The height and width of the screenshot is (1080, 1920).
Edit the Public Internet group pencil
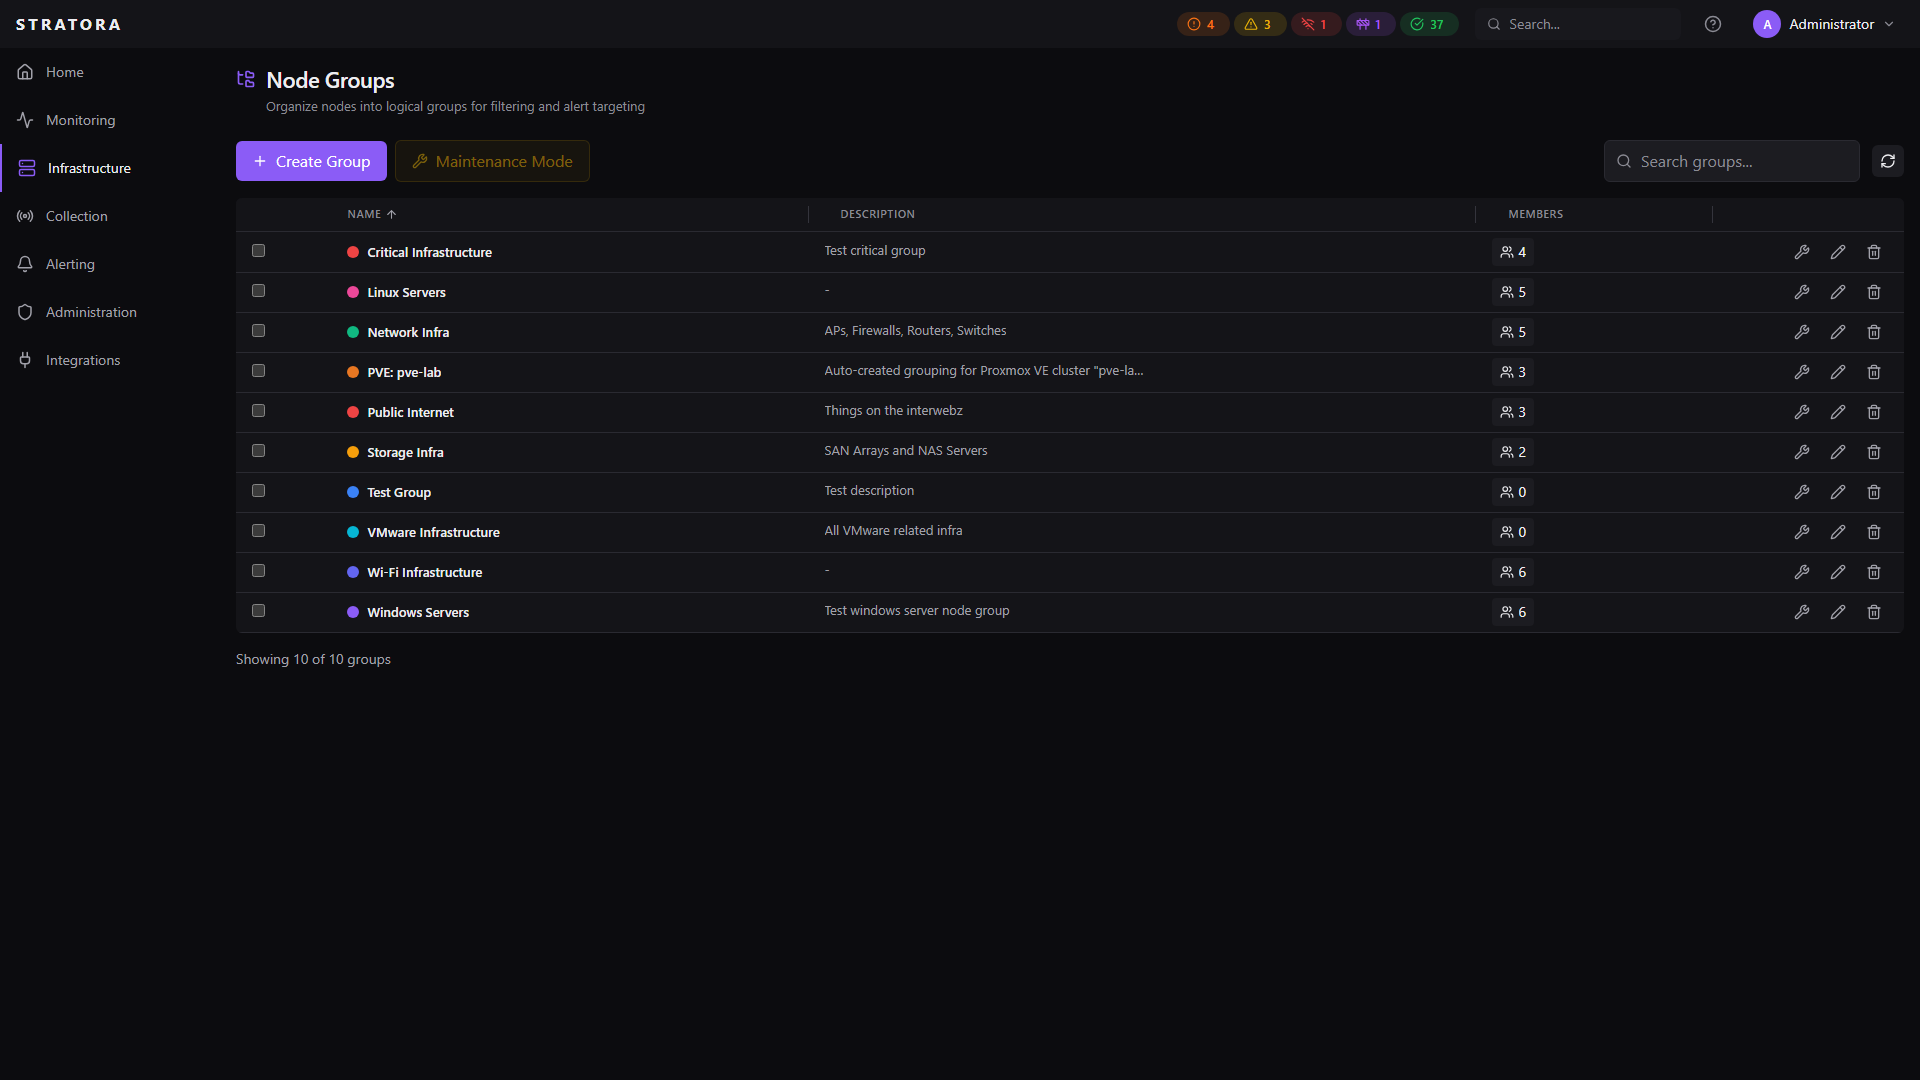[1837, 412]
